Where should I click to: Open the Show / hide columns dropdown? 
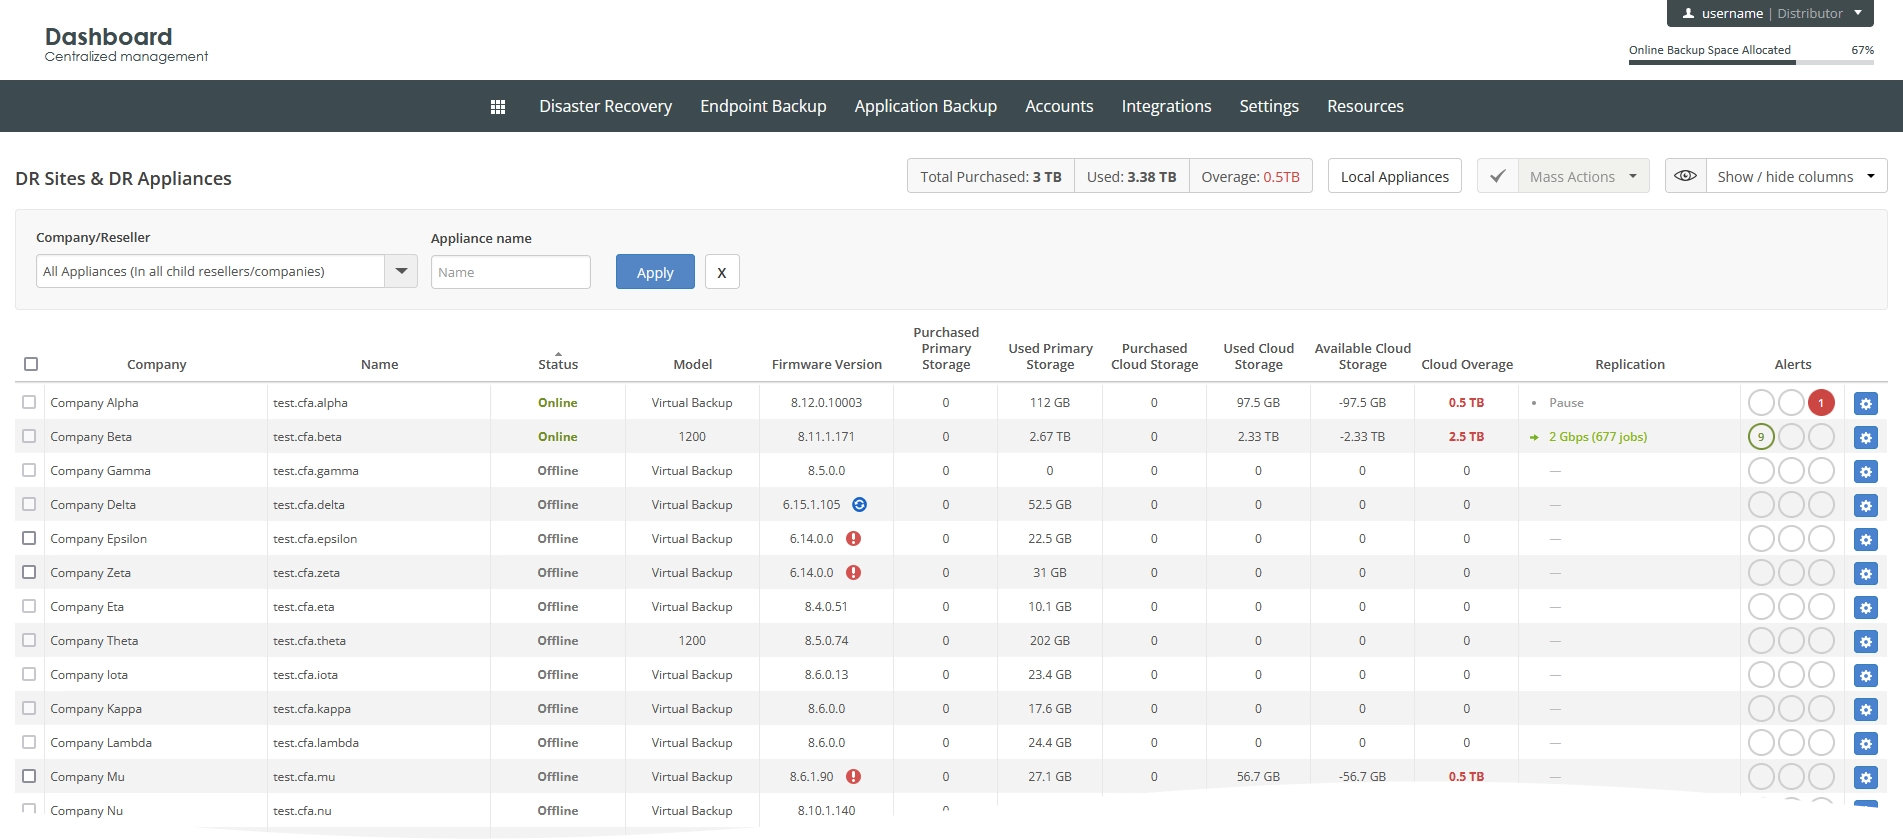[1796, 176]
